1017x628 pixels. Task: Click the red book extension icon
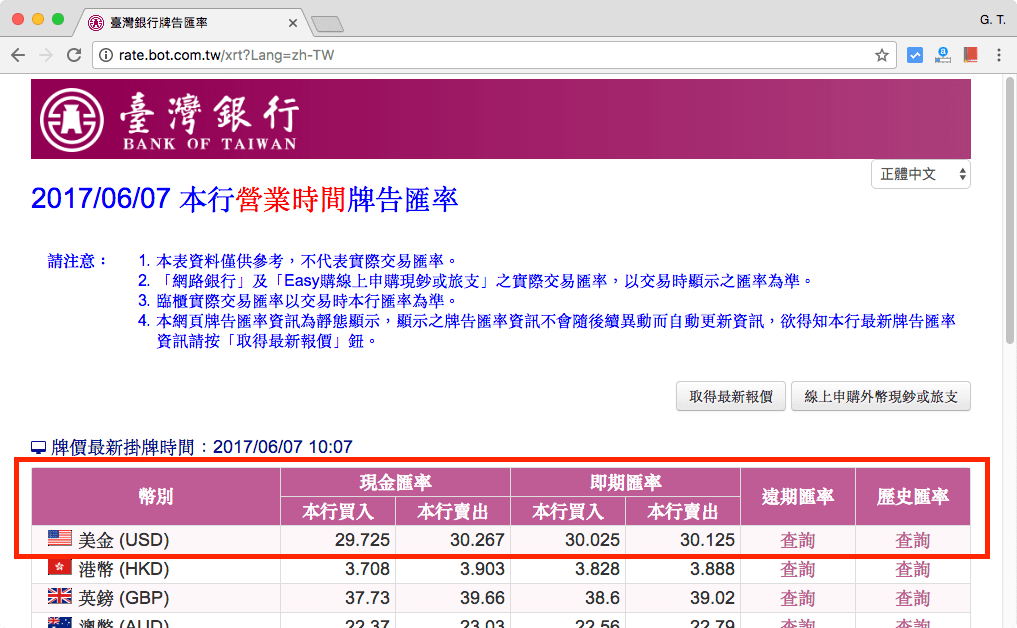coord(970,56)
